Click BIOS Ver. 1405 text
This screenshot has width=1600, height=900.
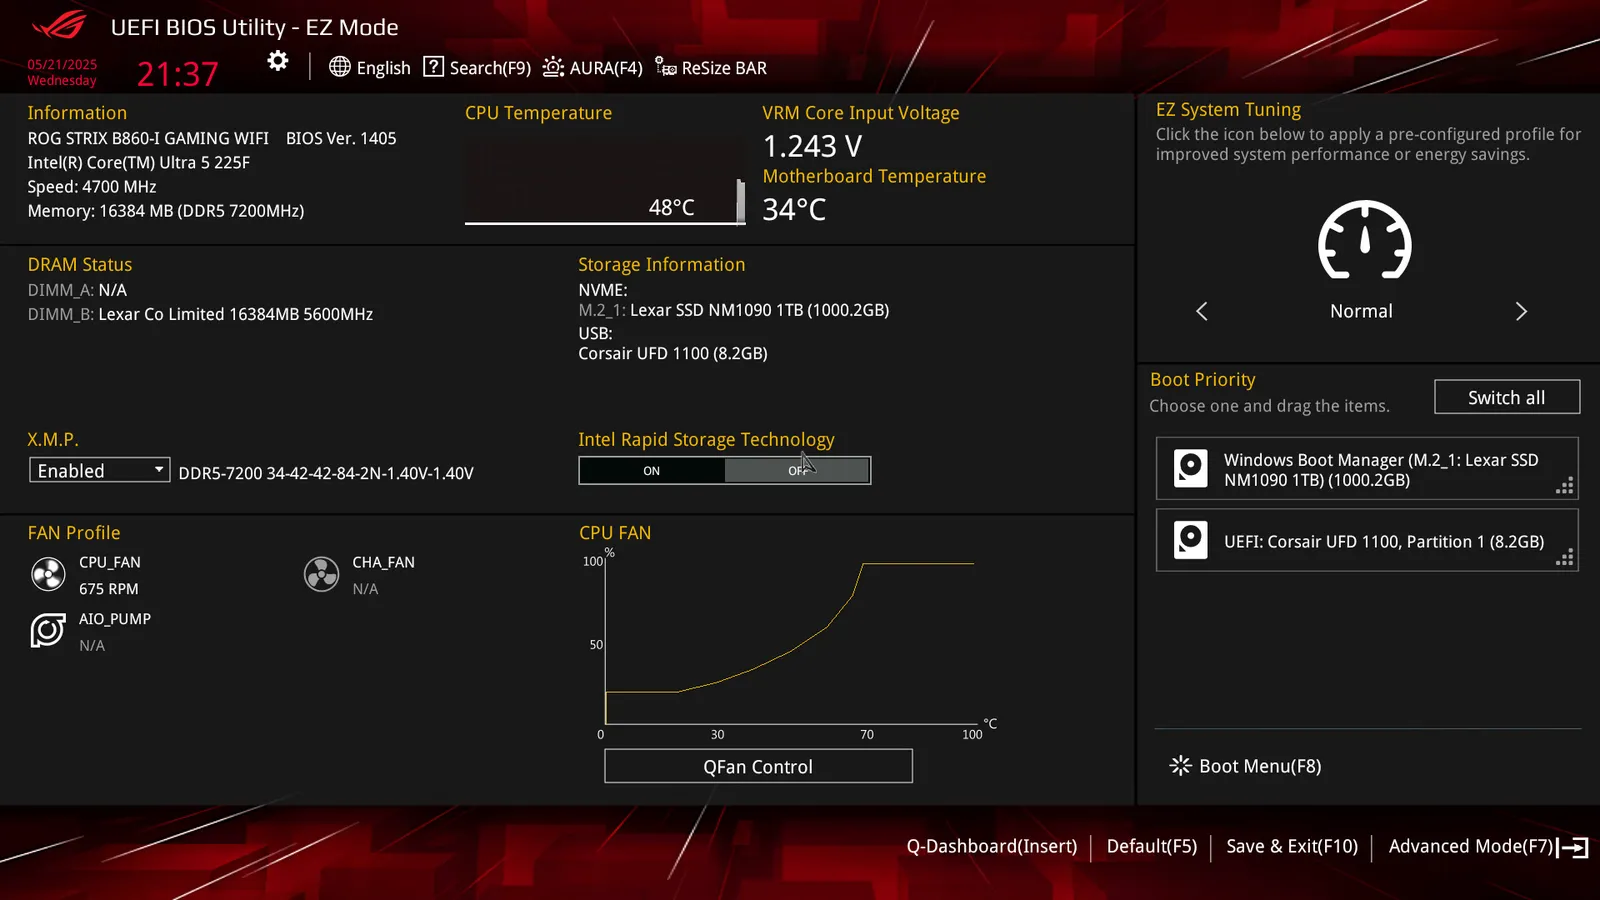click(341, 138)
